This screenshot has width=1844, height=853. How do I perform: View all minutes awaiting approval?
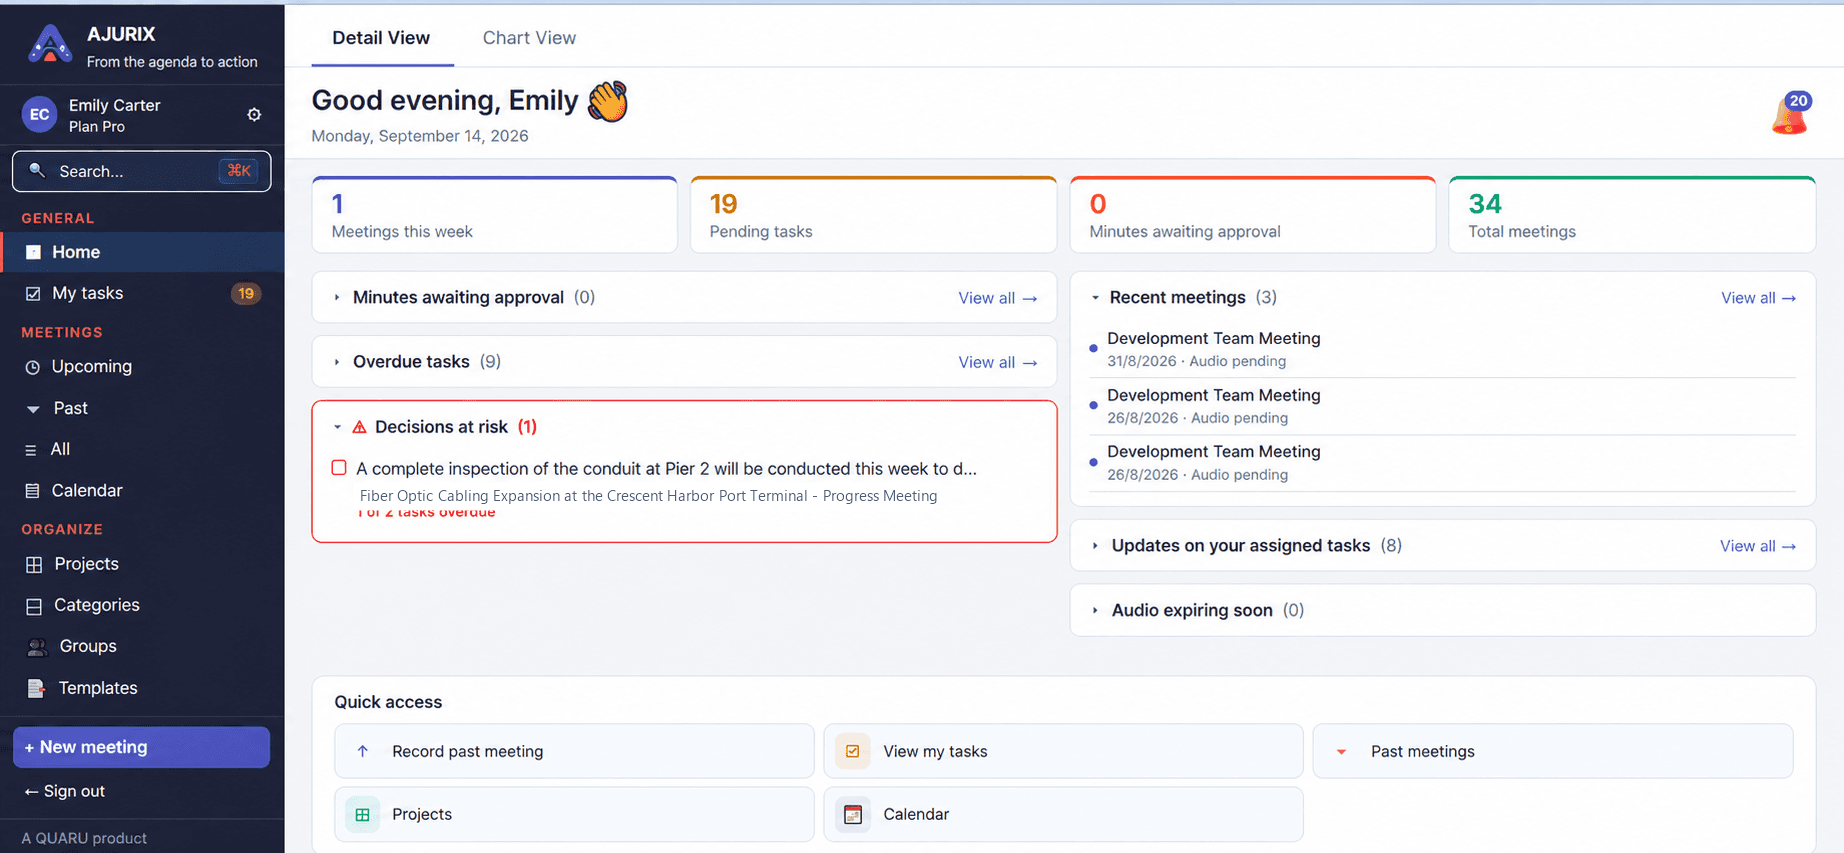[x=998, y=298]
